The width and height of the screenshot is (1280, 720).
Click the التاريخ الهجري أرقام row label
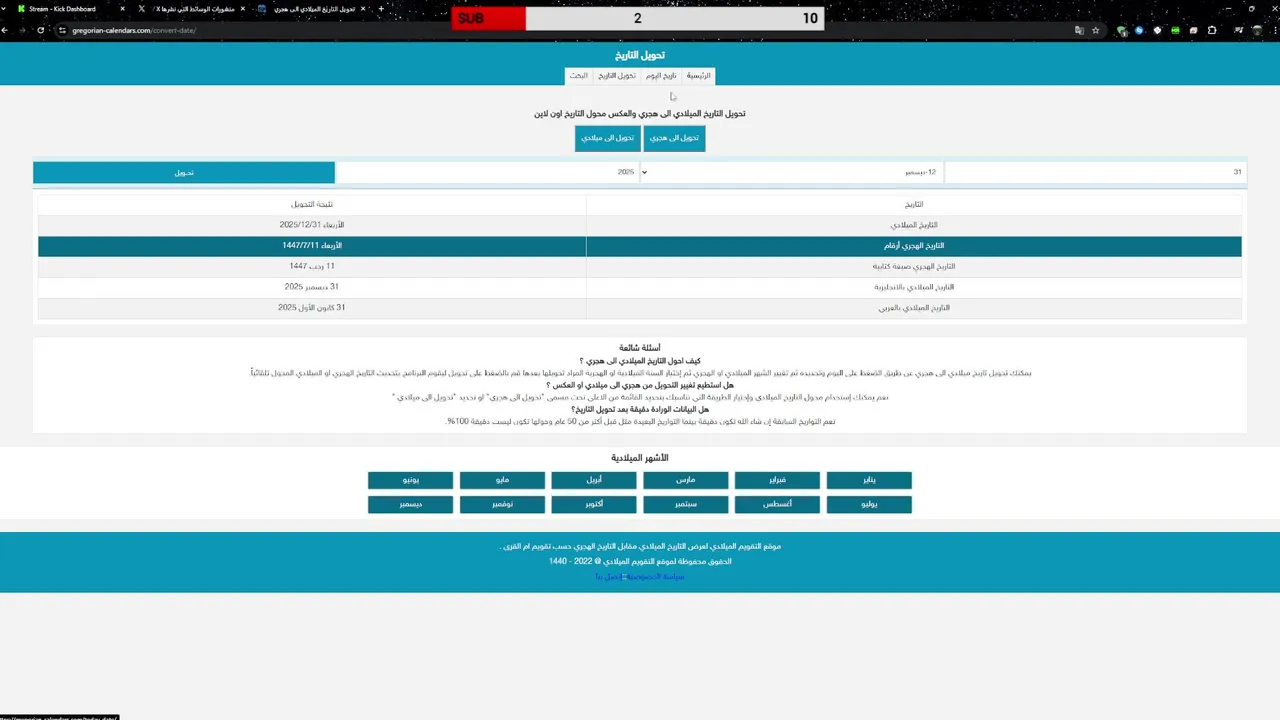point(914,246)
